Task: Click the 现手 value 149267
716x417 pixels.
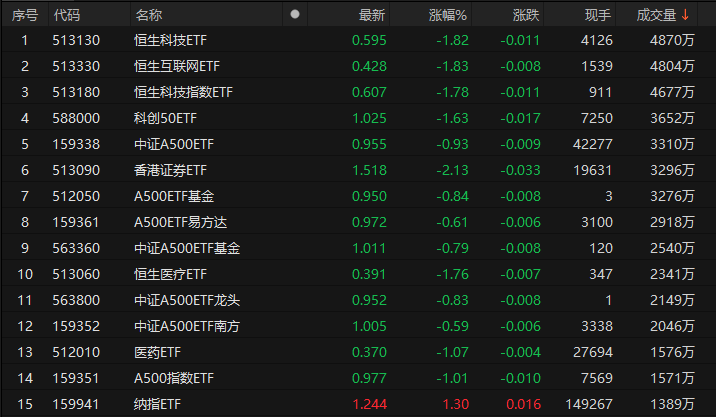Action: tap(589, 405)
